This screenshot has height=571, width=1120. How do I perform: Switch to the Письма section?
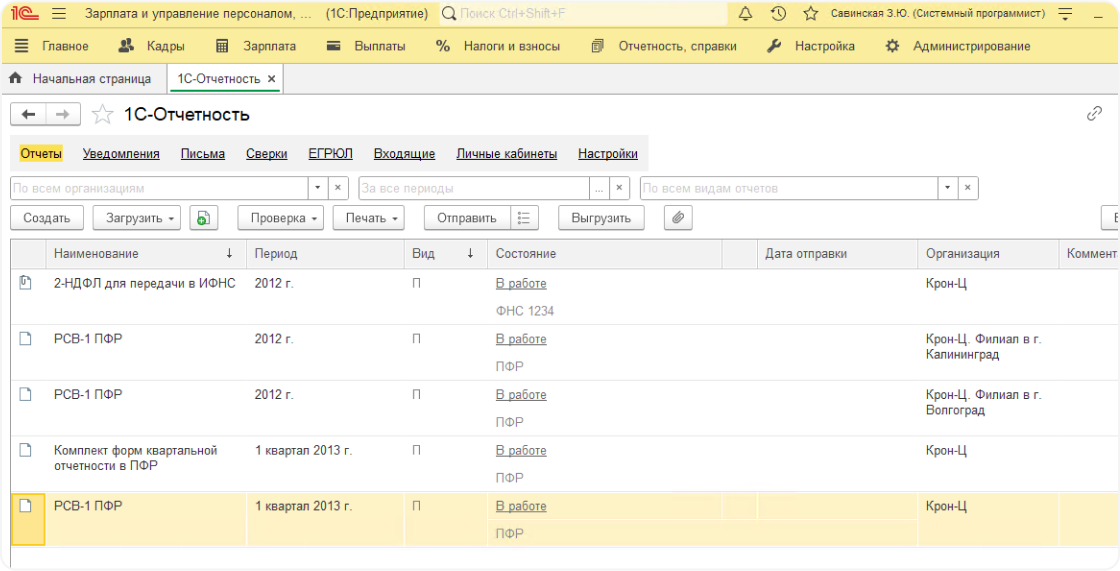203,154
